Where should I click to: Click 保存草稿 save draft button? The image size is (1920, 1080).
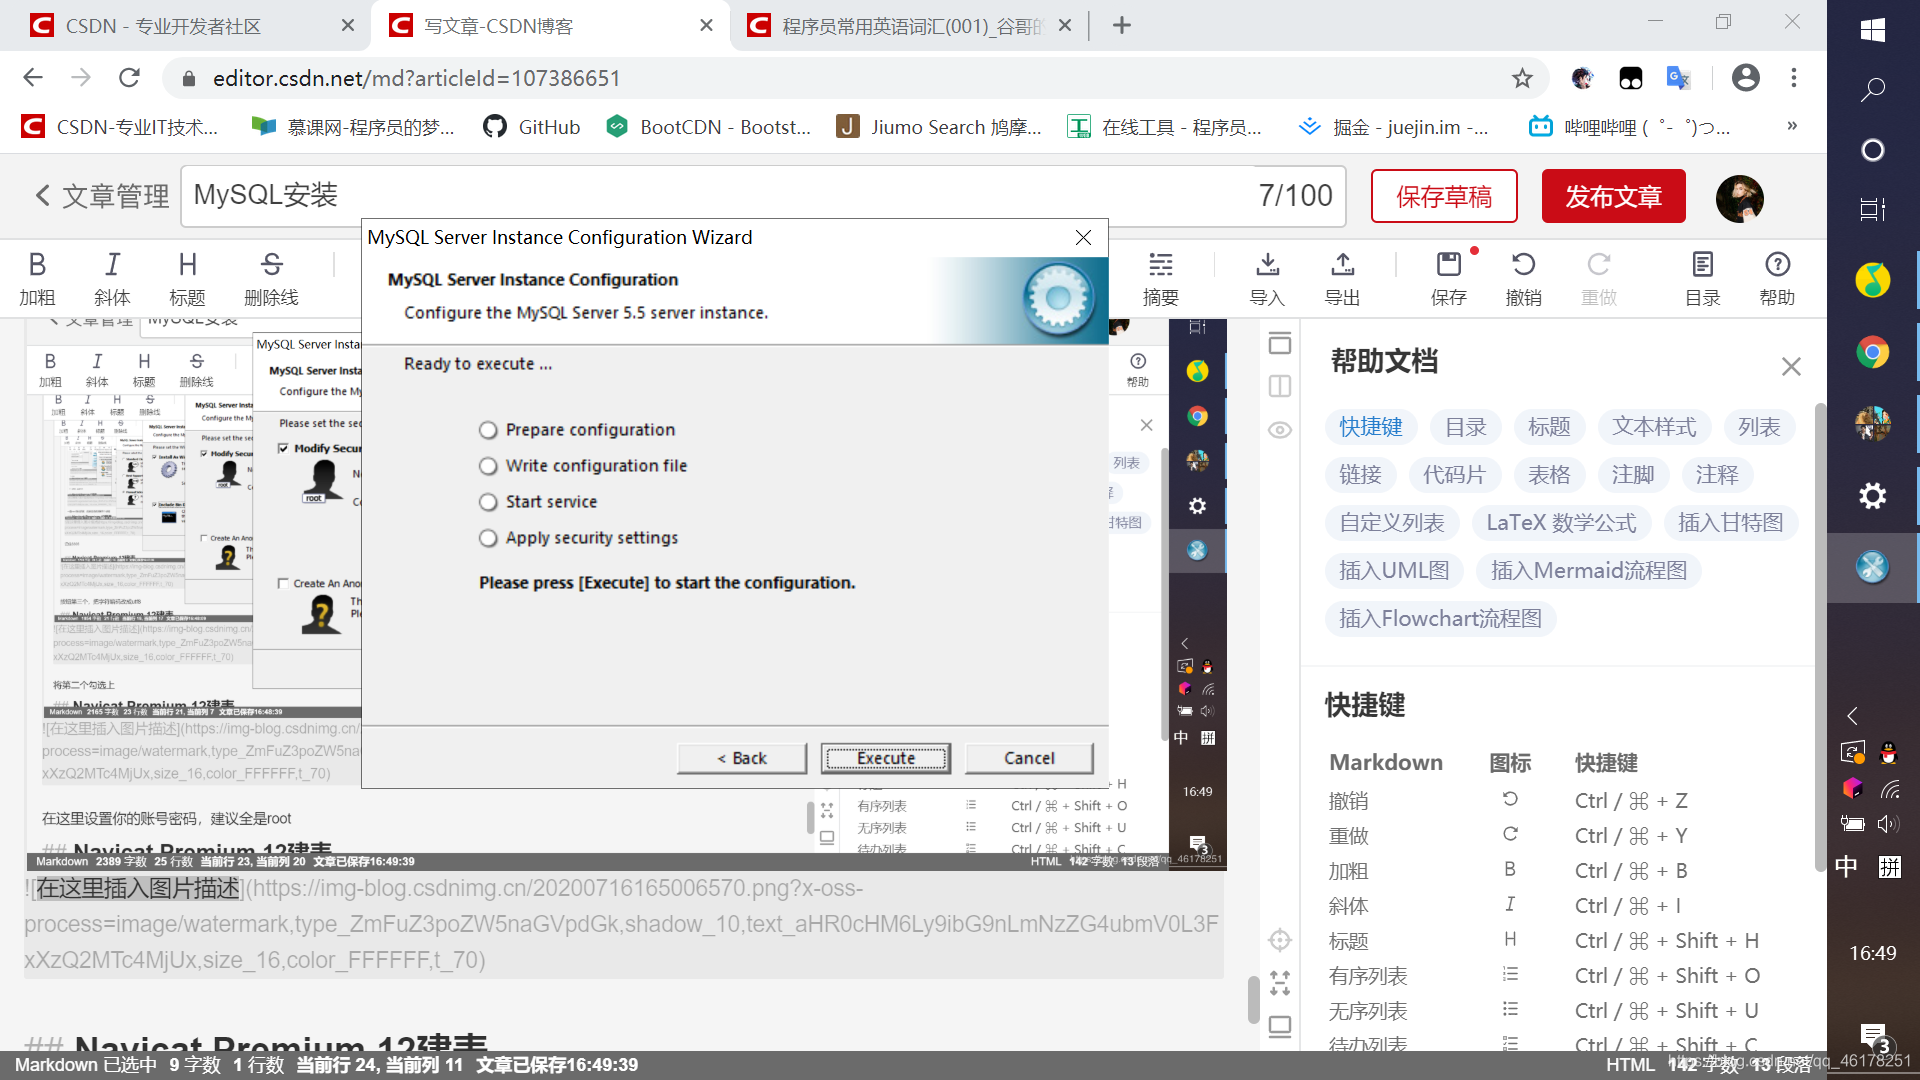click(x=1444, y=196)
